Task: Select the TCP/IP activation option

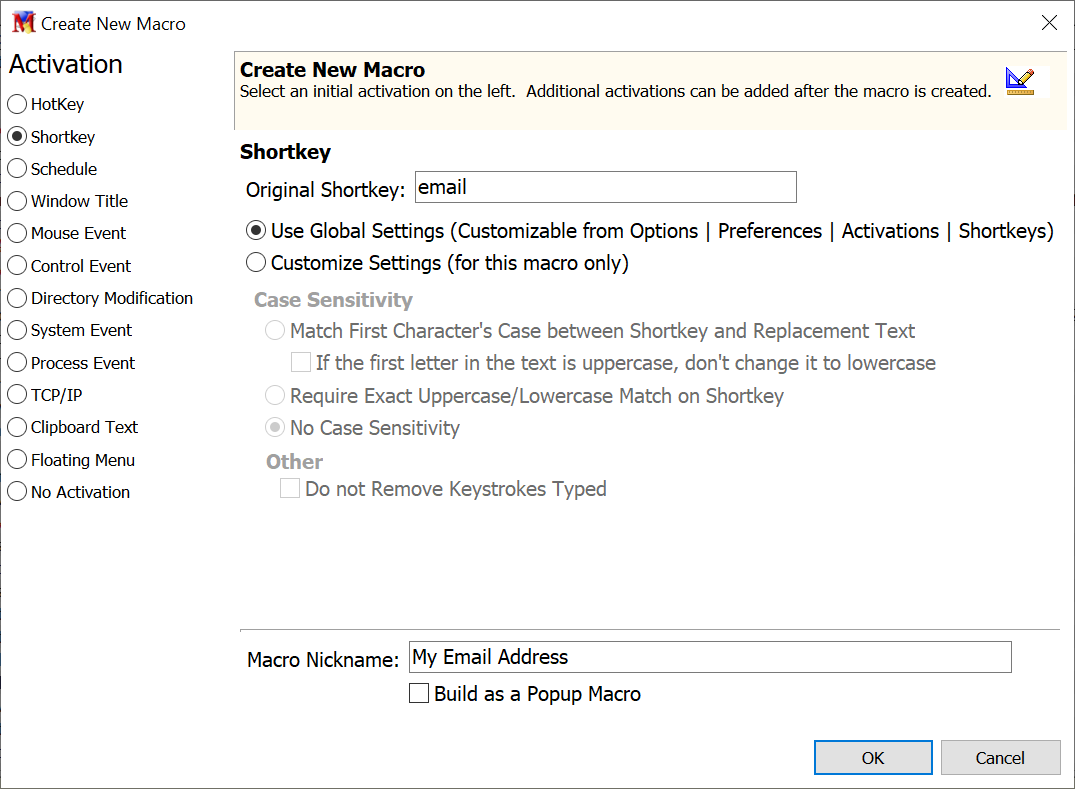Action: (17, 395)
